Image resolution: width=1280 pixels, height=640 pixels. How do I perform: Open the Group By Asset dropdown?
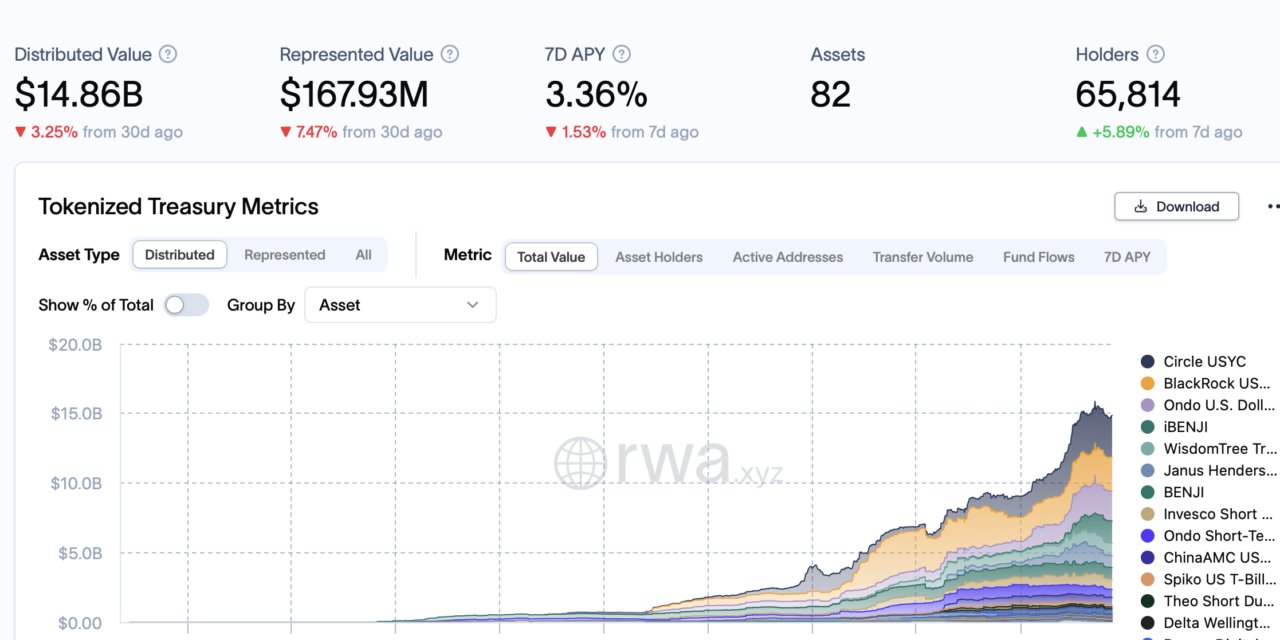click(400, 305)
